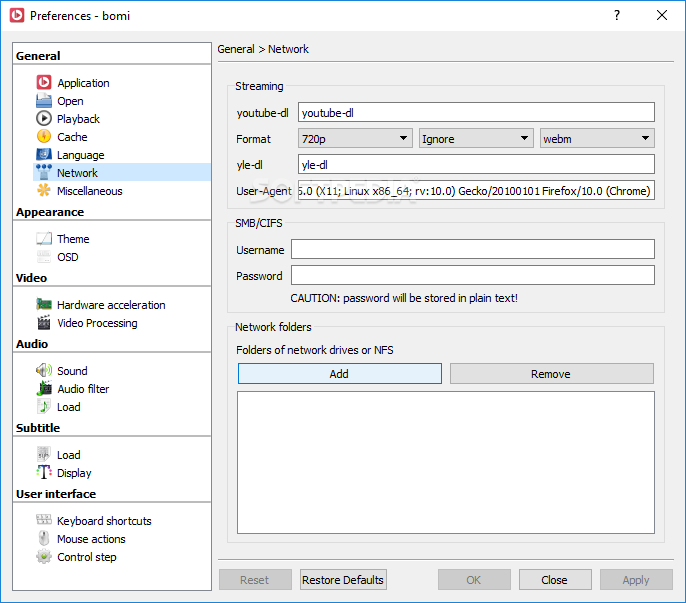
Task: Open Sound settings under Audio
Action: (72, 371)
